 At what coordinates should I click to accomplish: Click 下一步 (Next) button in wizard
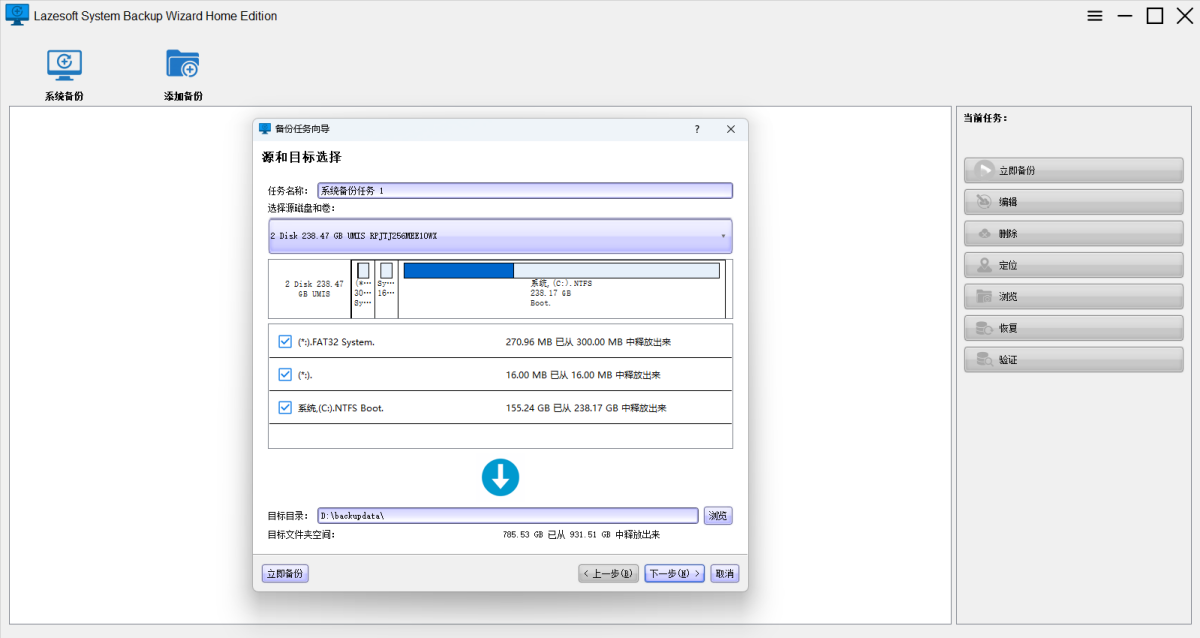click(x=675, y=574)
